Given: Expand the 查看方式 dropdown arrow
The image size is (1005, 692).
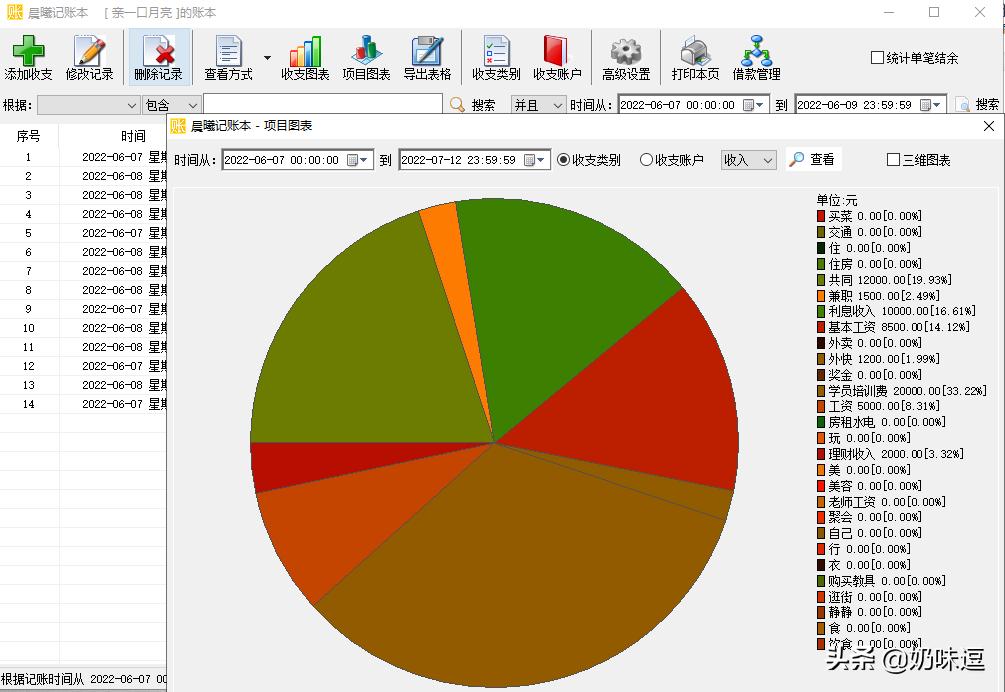Looking at the screenshot, I should click(x=267, y=58).
